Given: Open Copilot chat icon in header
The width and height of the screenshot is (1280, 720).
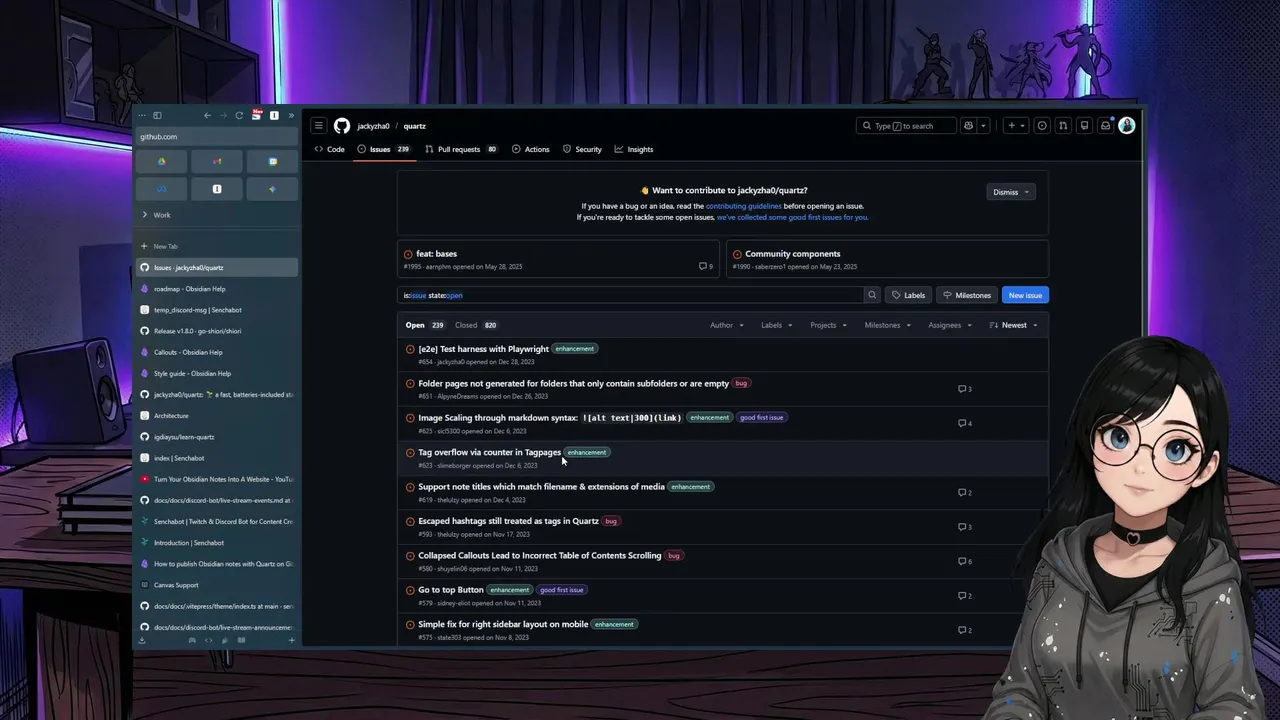Looking at the screenshot, I should (968, 126).
